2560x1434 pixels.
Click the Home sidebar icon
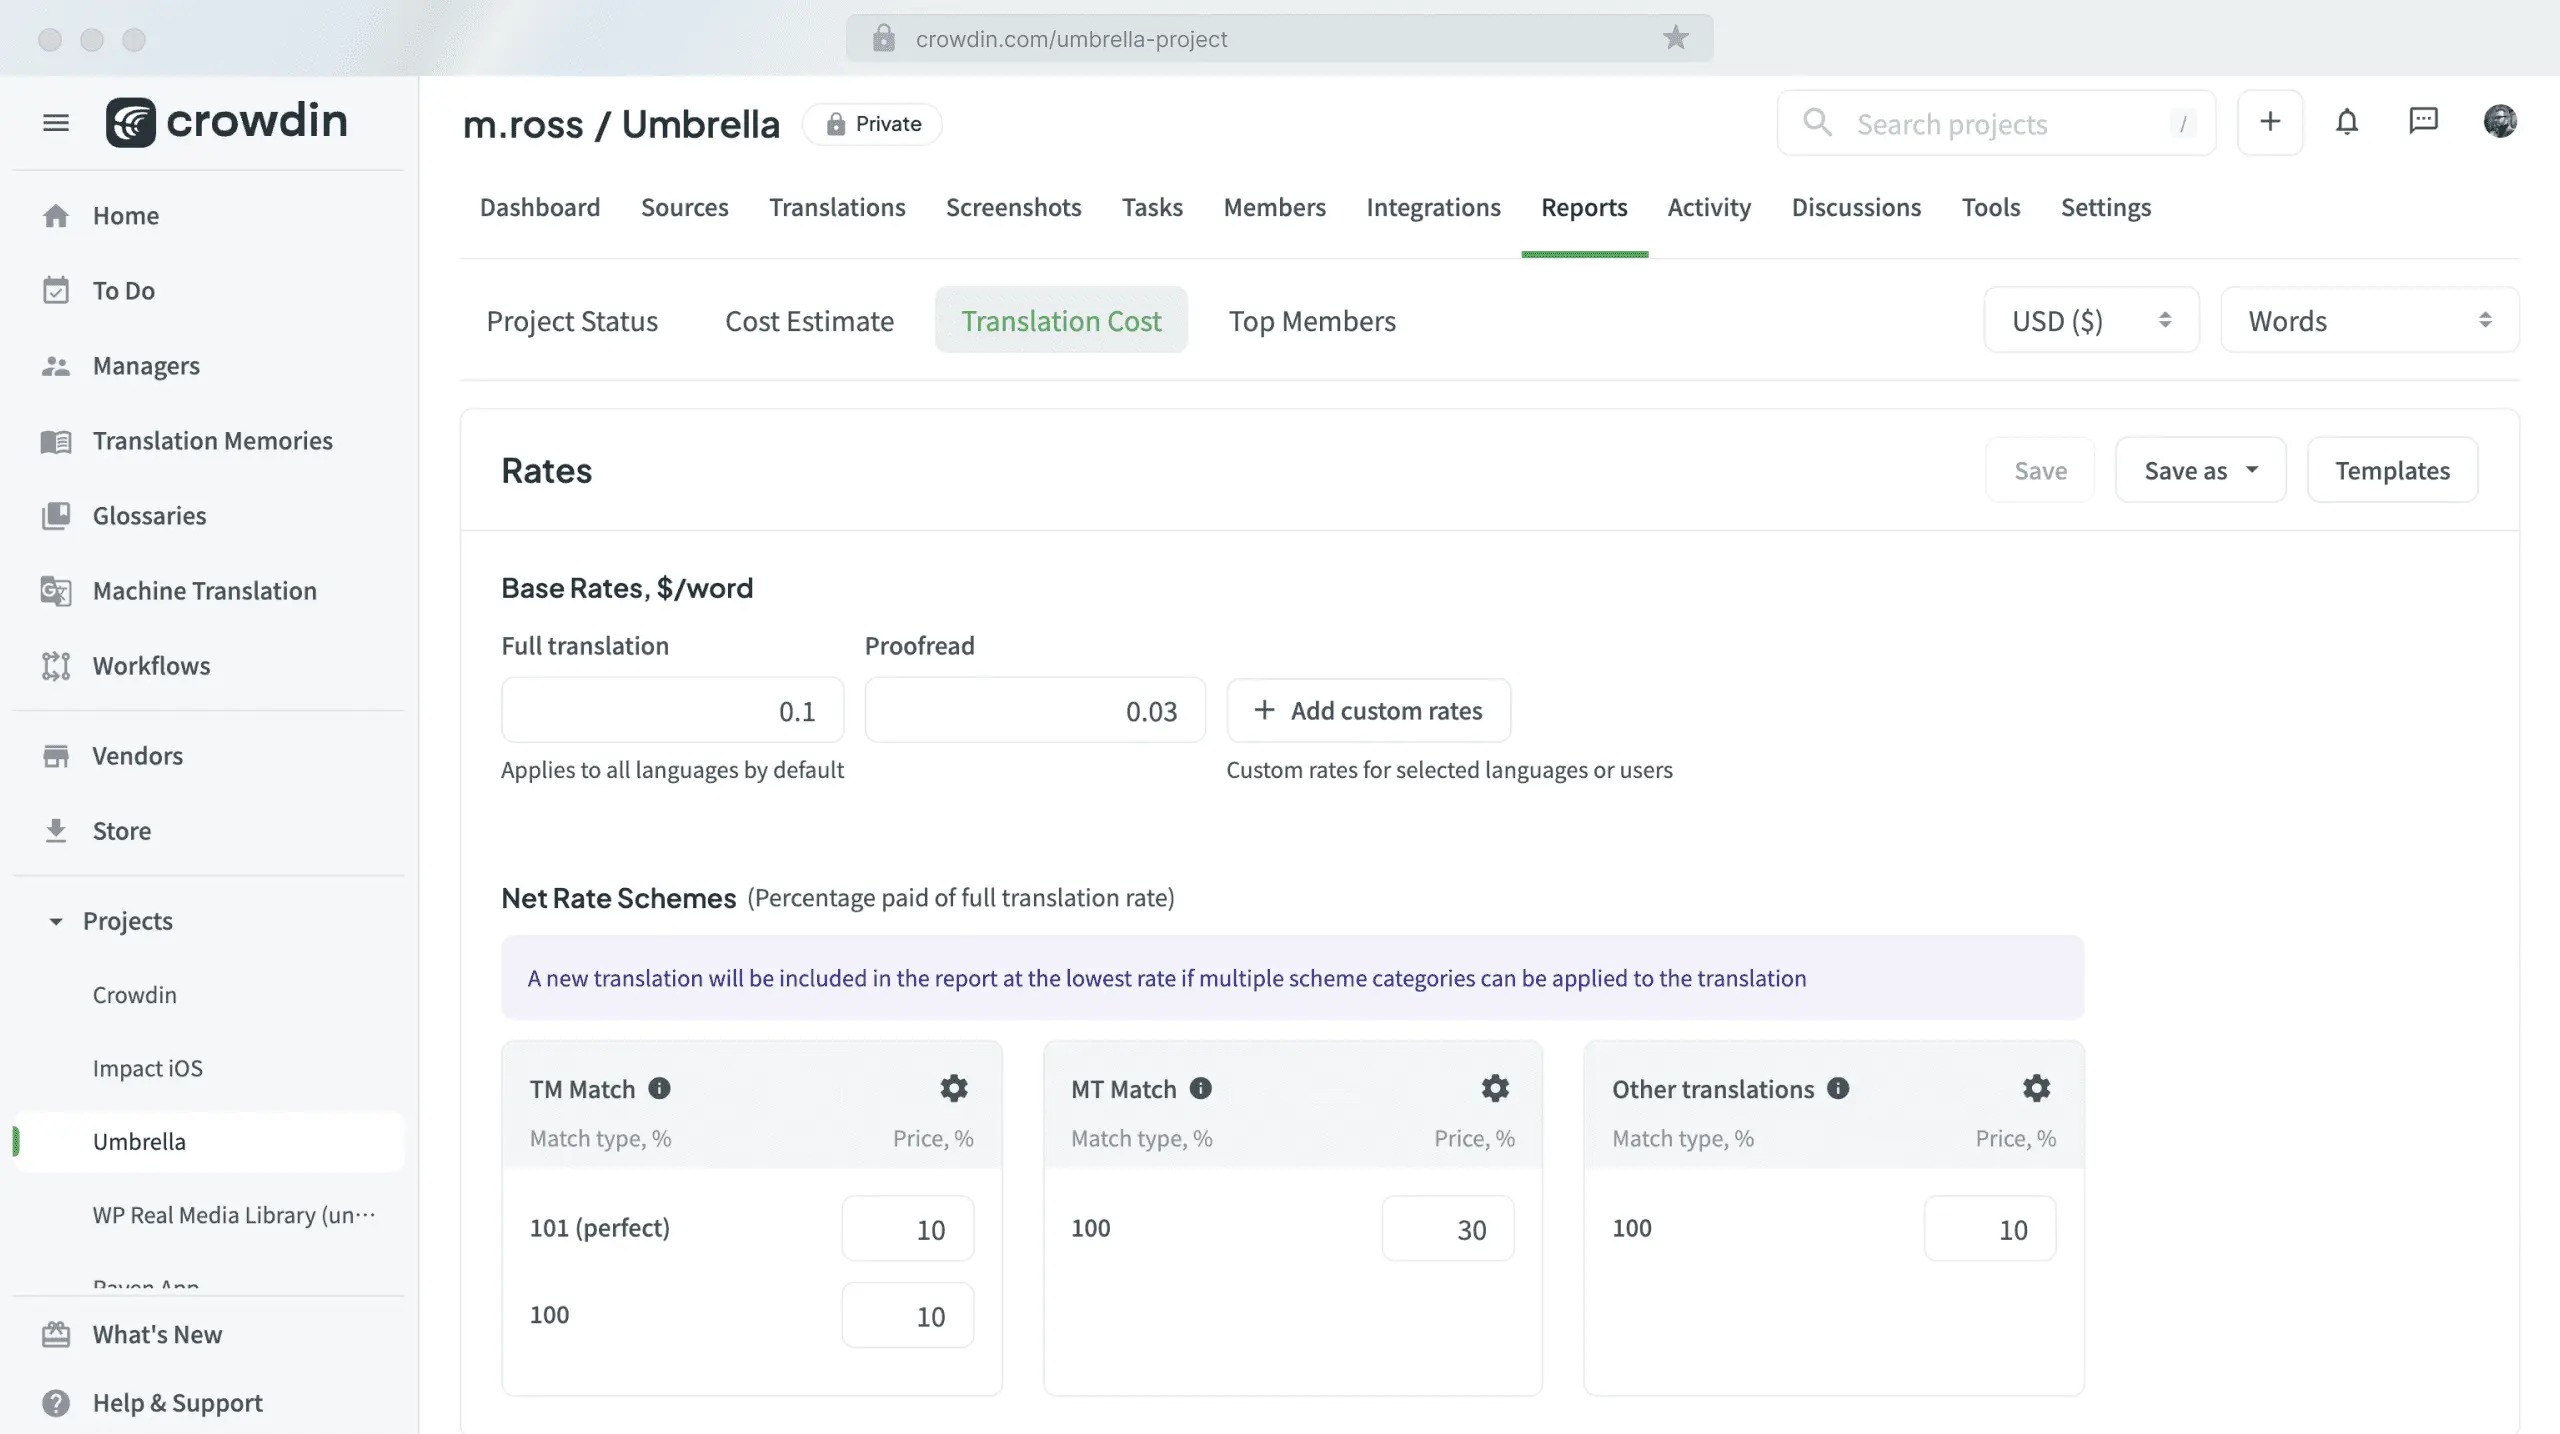[55, 214]
